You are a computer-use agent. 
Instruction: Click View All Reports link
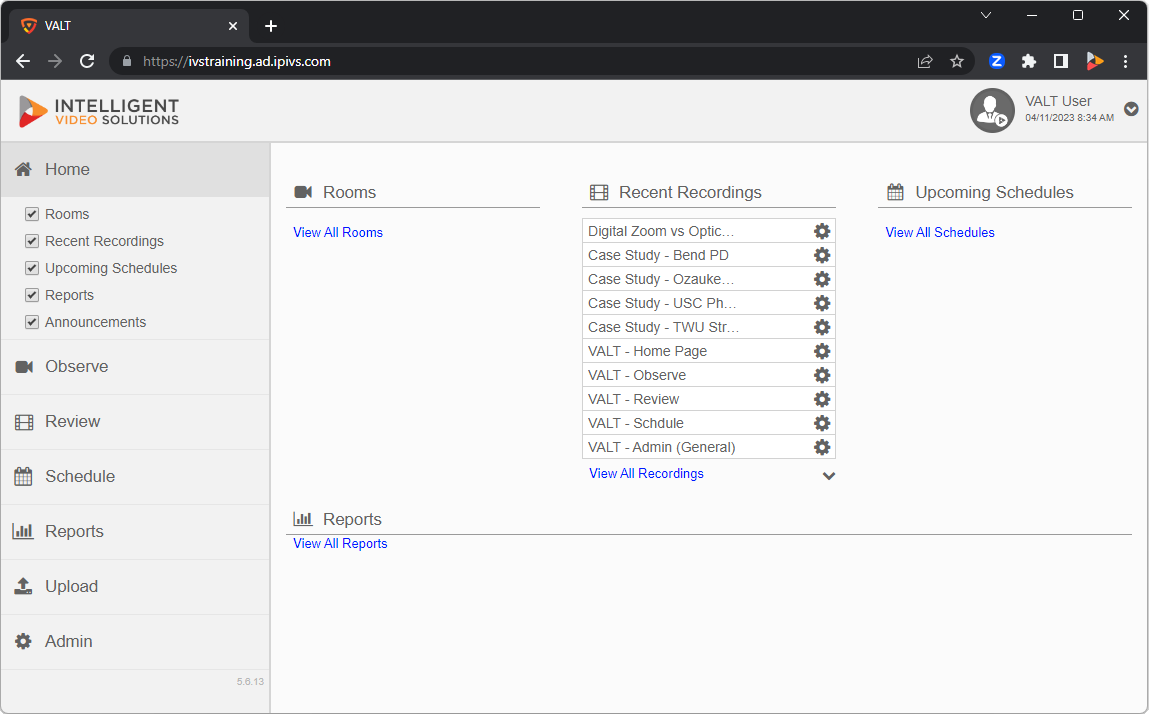[340, 543]
